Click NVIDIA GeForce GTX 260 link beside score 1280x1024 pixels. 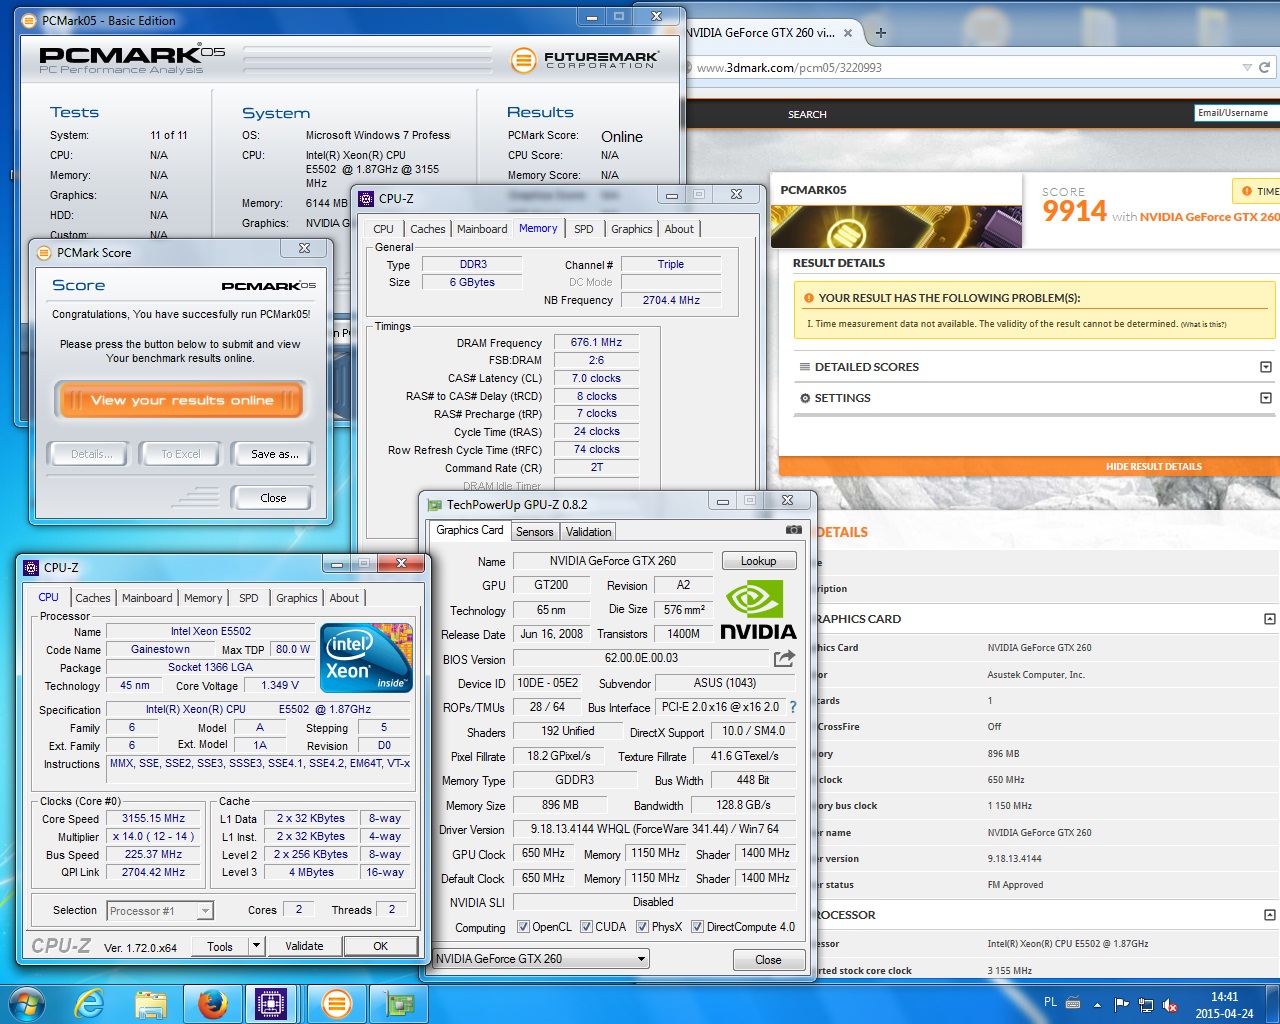[x=1210, y=217]
